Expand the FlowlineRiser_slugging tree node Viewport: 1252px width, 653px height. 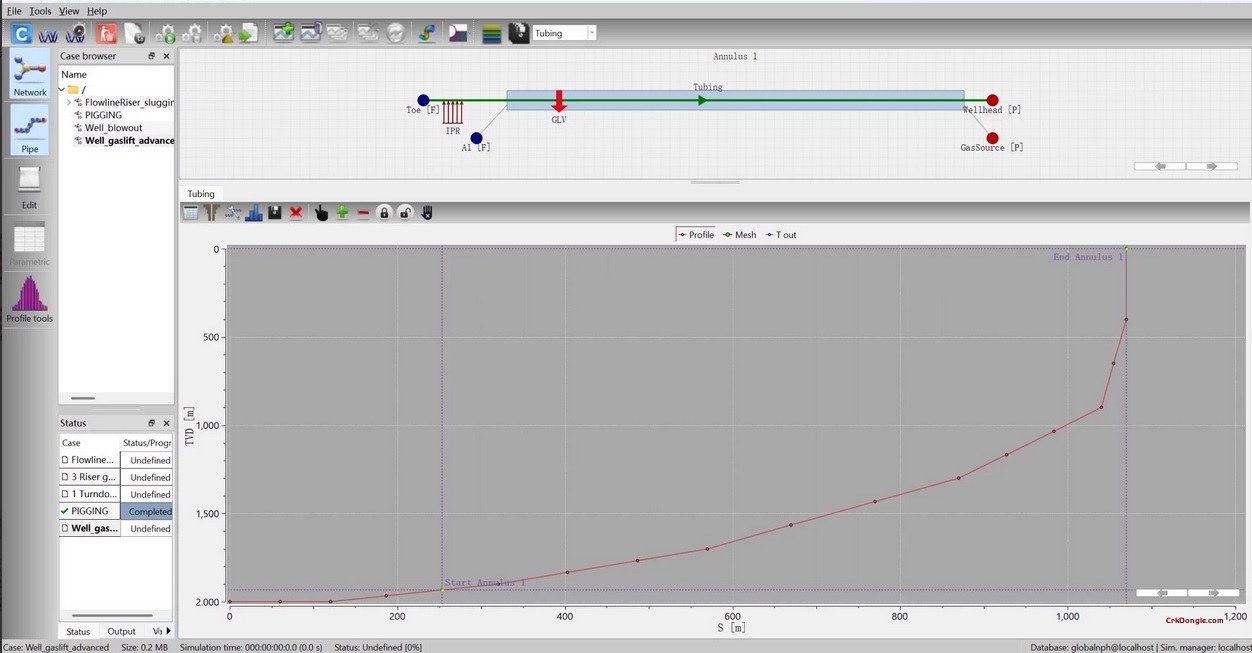69,102
